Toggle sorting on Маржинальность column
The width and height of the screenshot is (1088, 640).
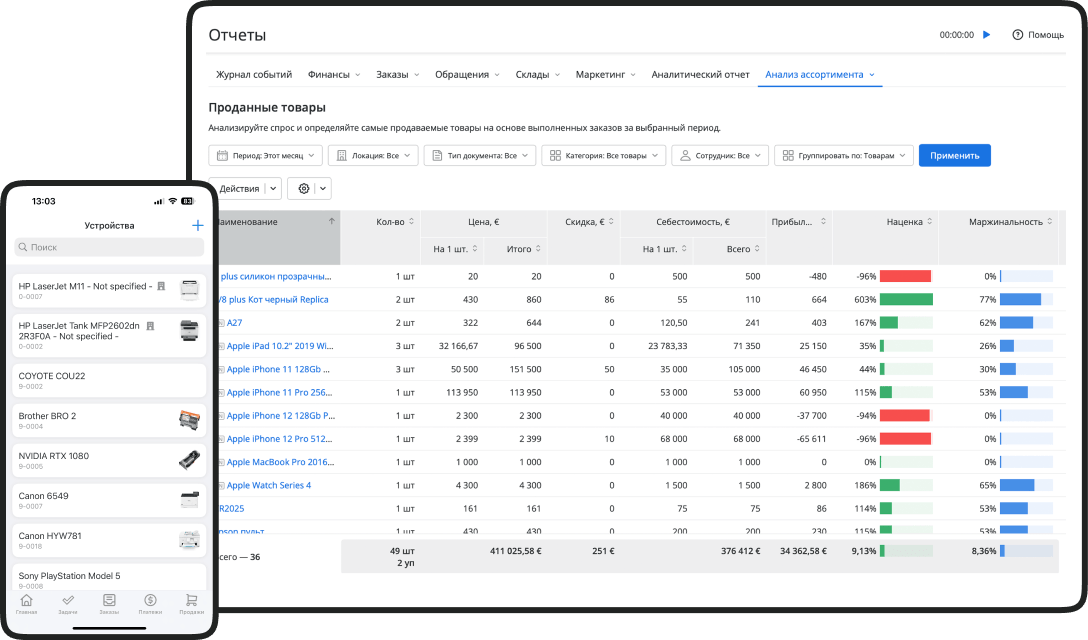click(x=1008, y=221)
